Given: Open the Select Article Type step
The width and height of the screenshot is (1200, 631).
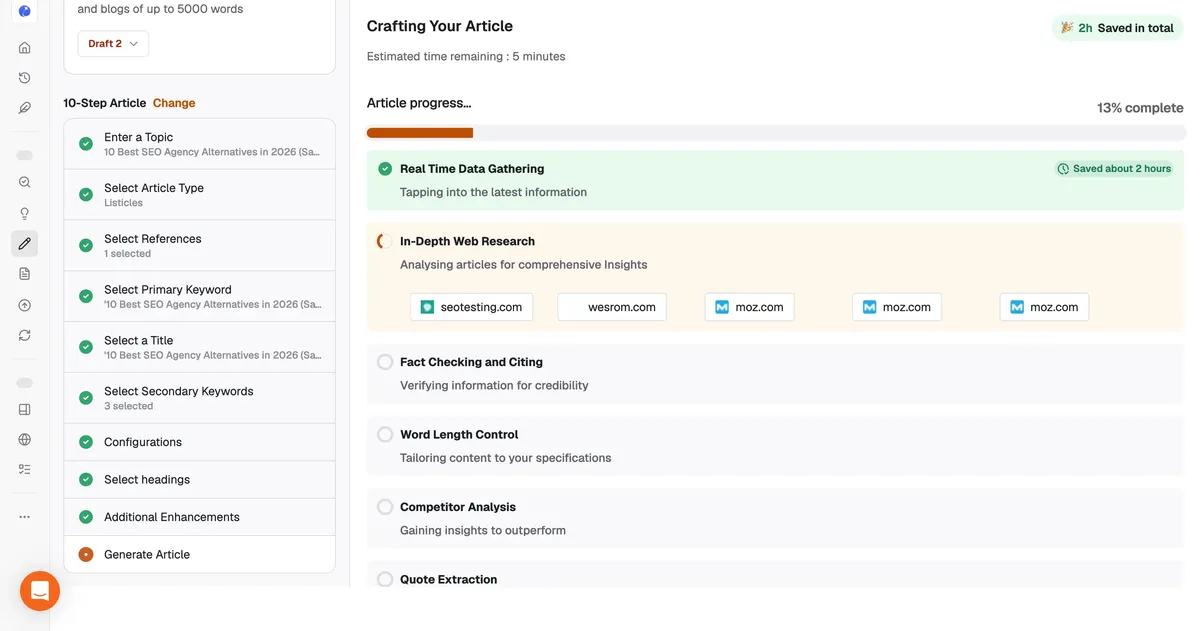Looking at the screenshot, I should click(200, 195).
